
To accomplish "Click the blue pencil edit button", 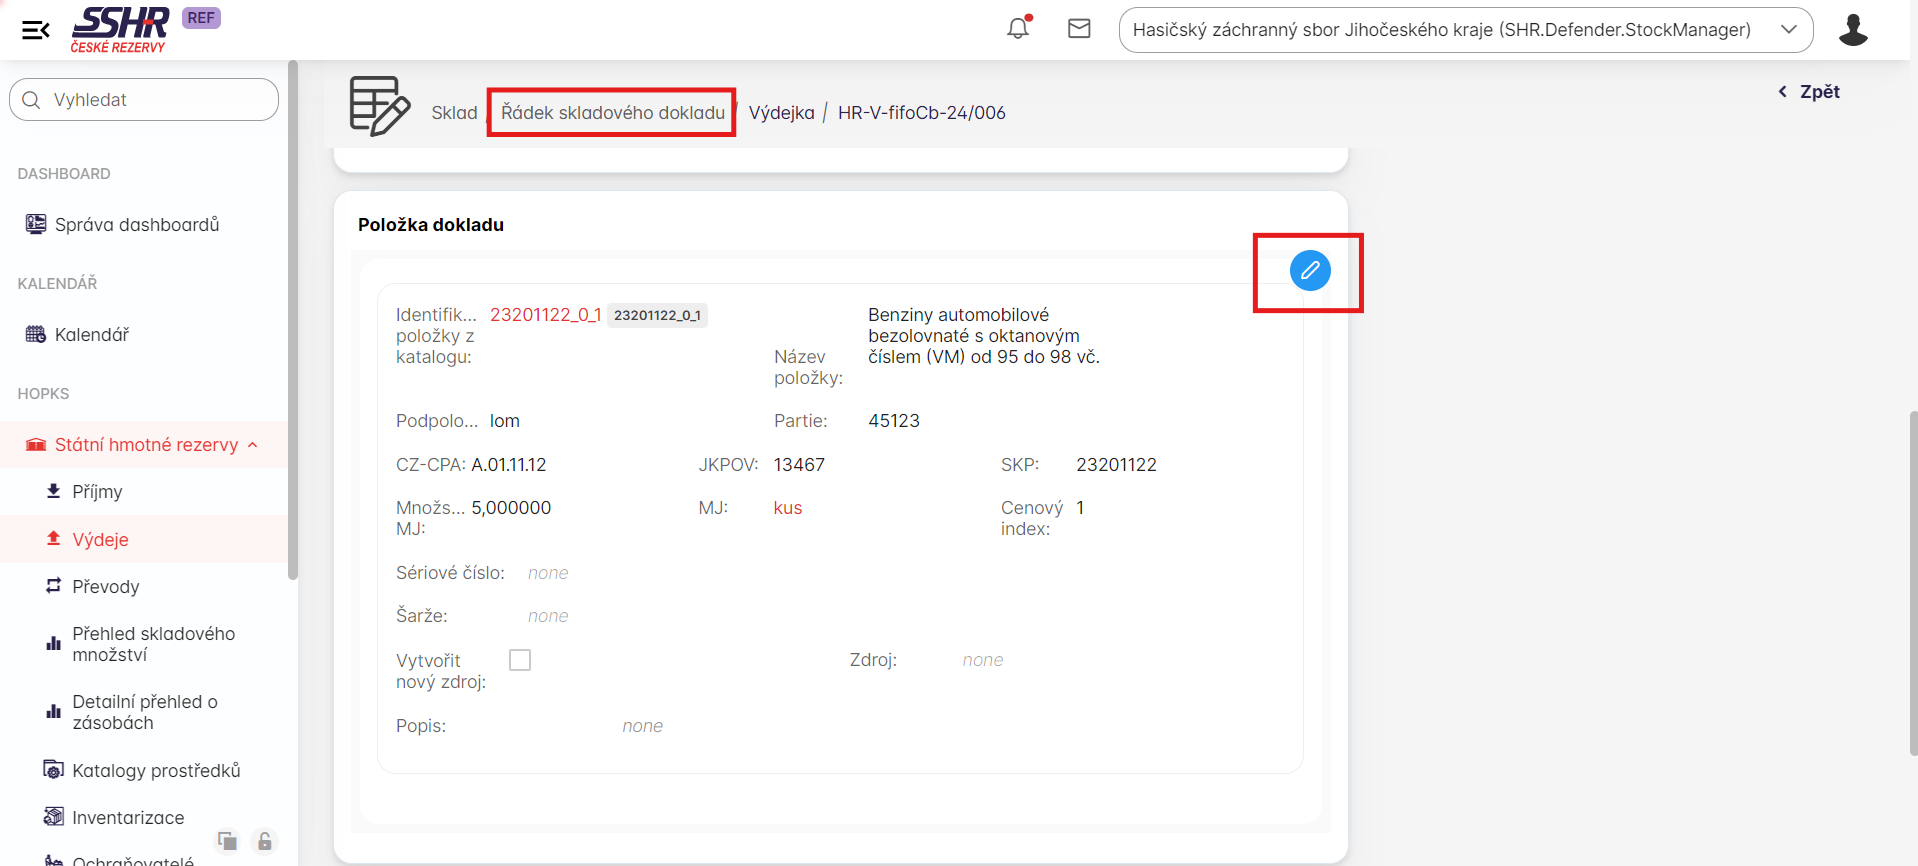I will (1309, 271).
